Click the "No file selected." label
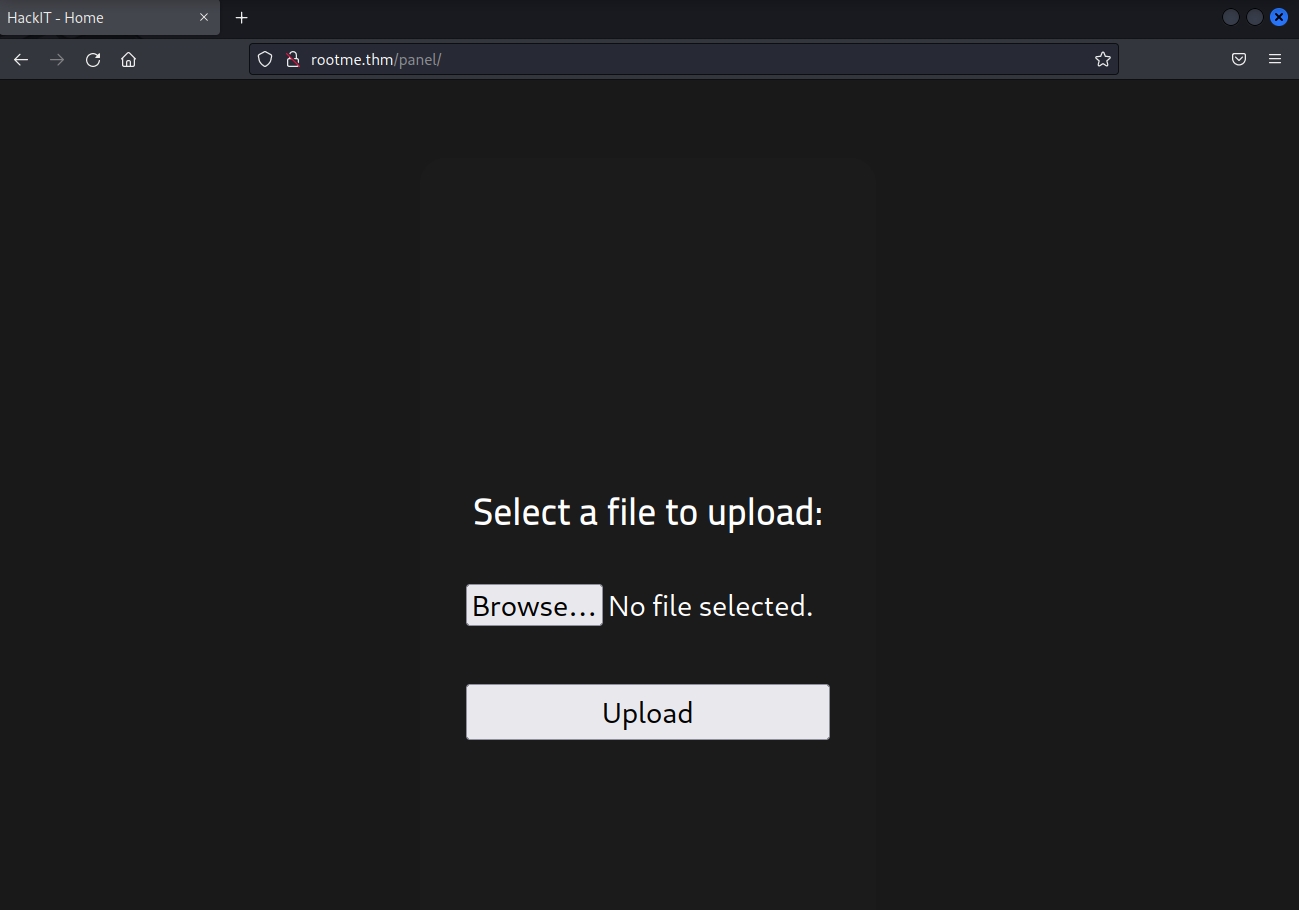The height and width of the screenshot is (910, 1299). (711, 606)
